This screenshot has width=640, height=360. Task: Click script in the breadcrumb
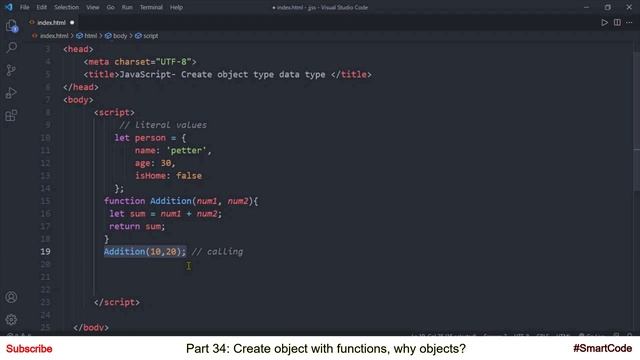(151, 36)
